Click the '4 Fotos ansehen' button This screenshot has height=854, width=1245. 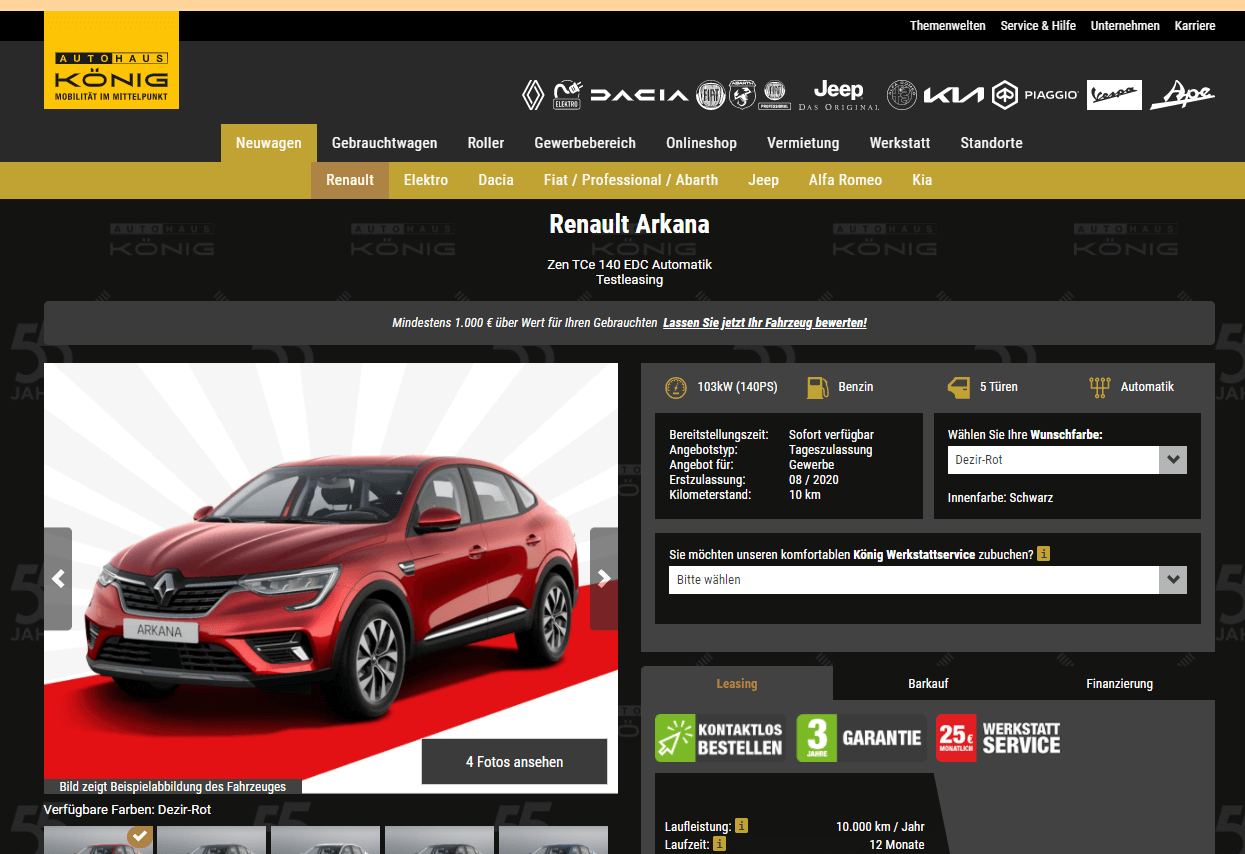coord(514,762)
